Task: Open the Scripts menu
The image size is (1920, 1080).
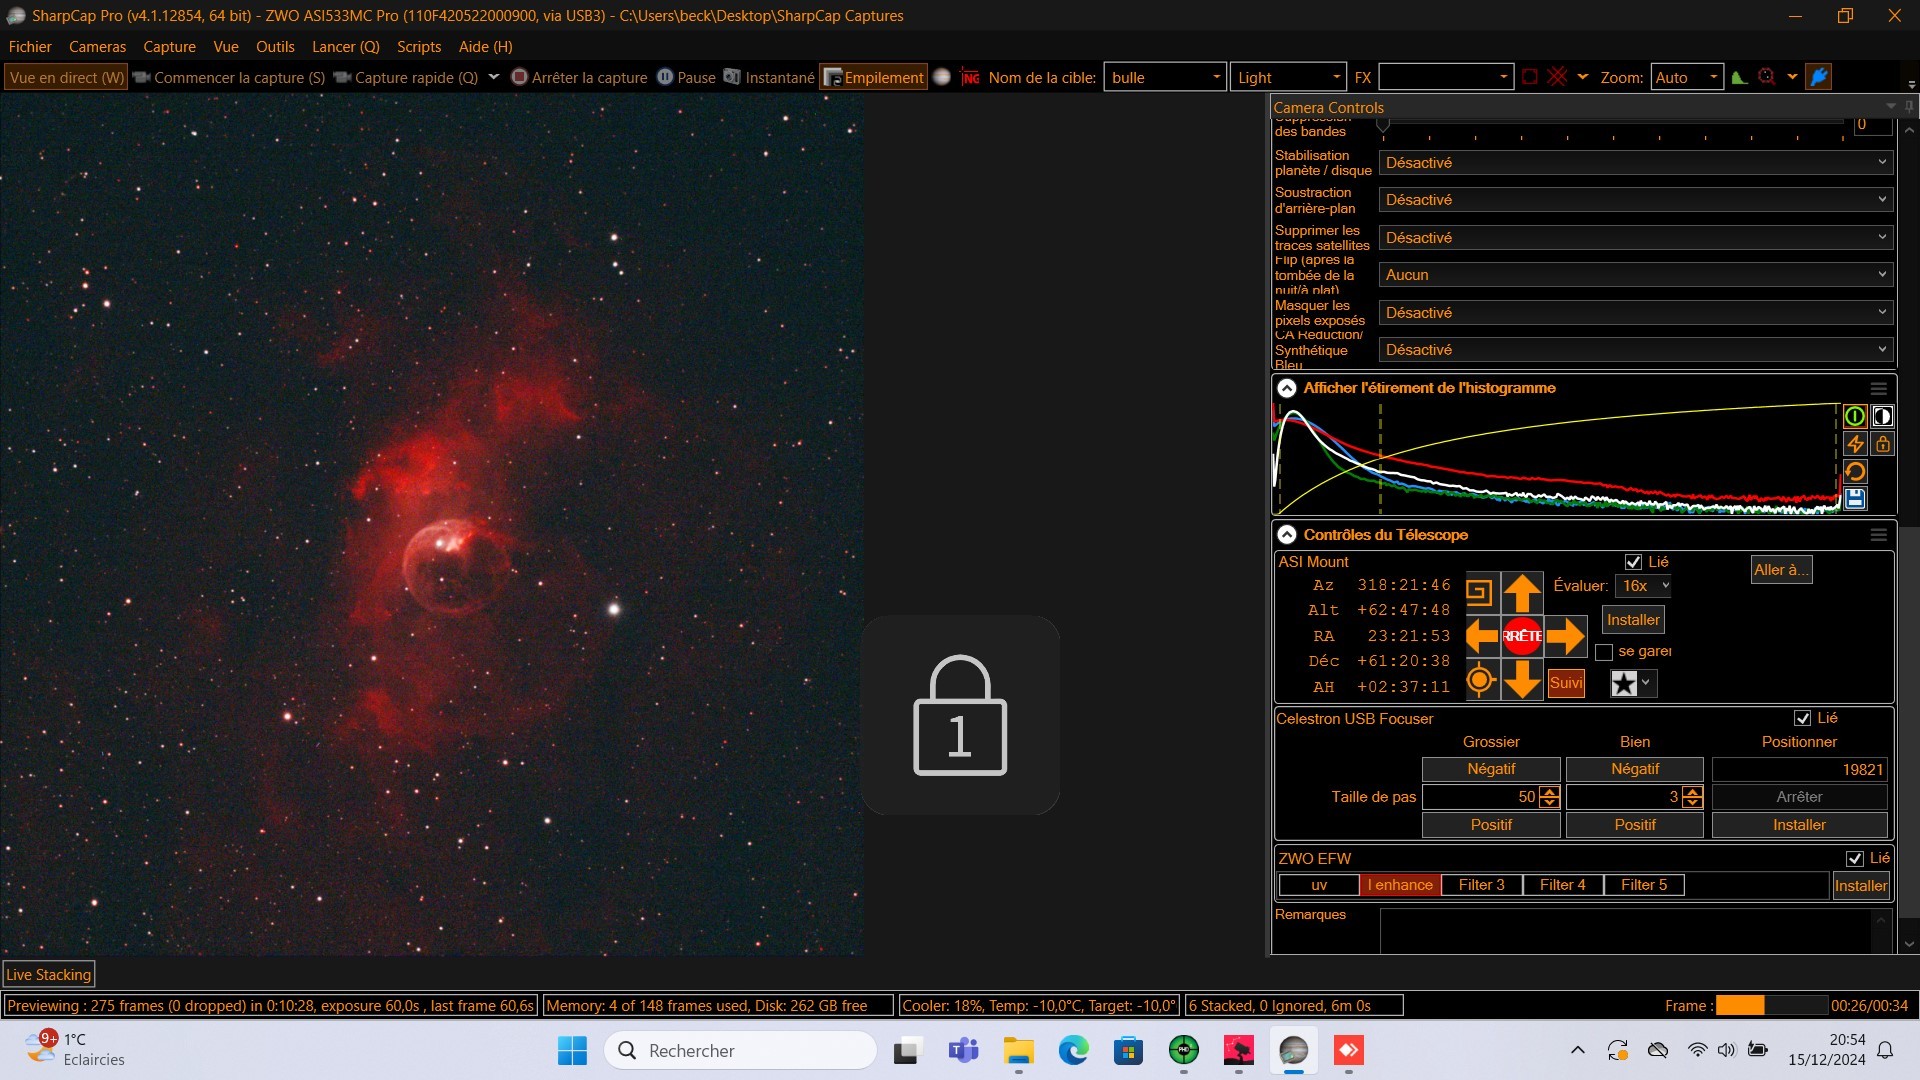Action: pyautogui.click(x=418, y=47)
